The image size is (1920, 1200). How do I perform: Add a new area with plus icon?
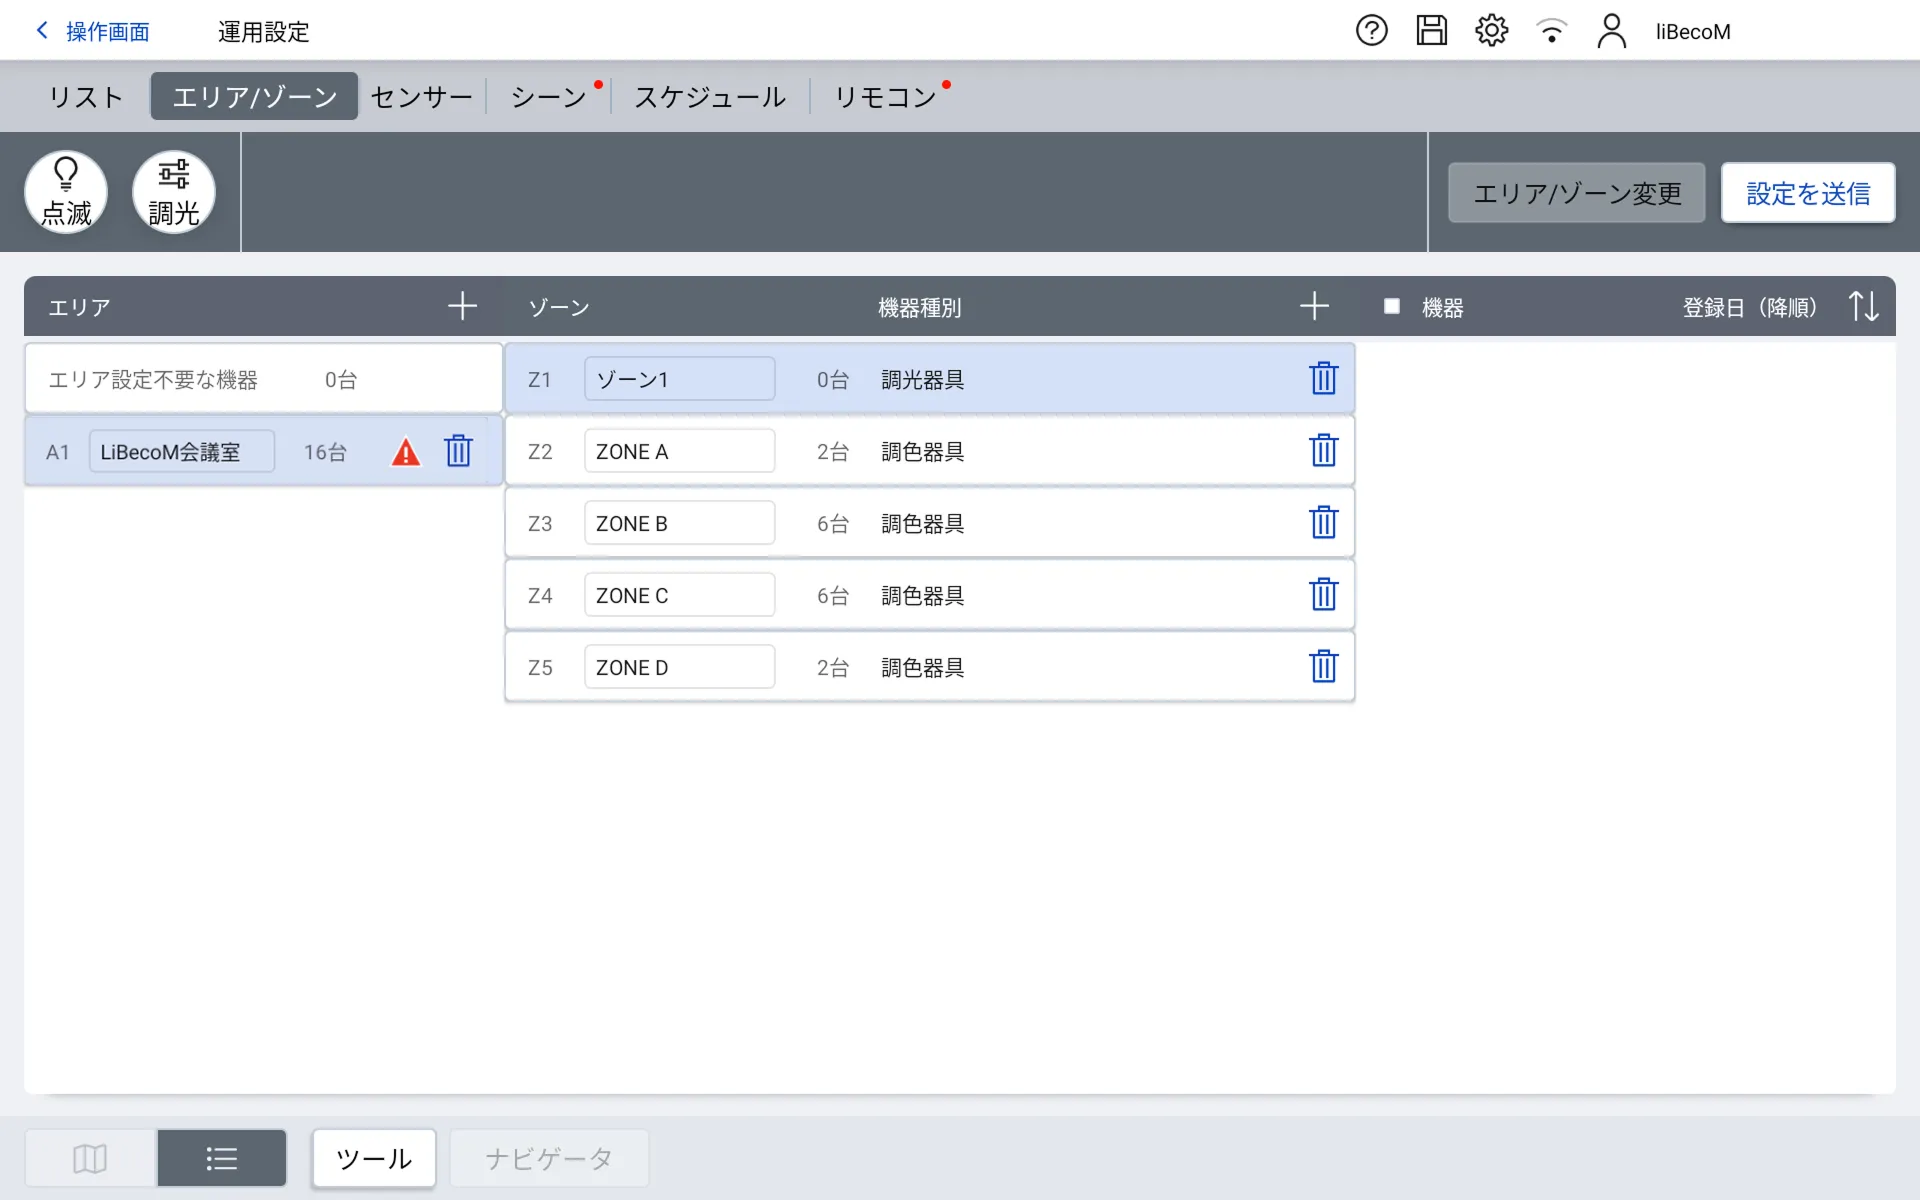[x=462, y=306]
